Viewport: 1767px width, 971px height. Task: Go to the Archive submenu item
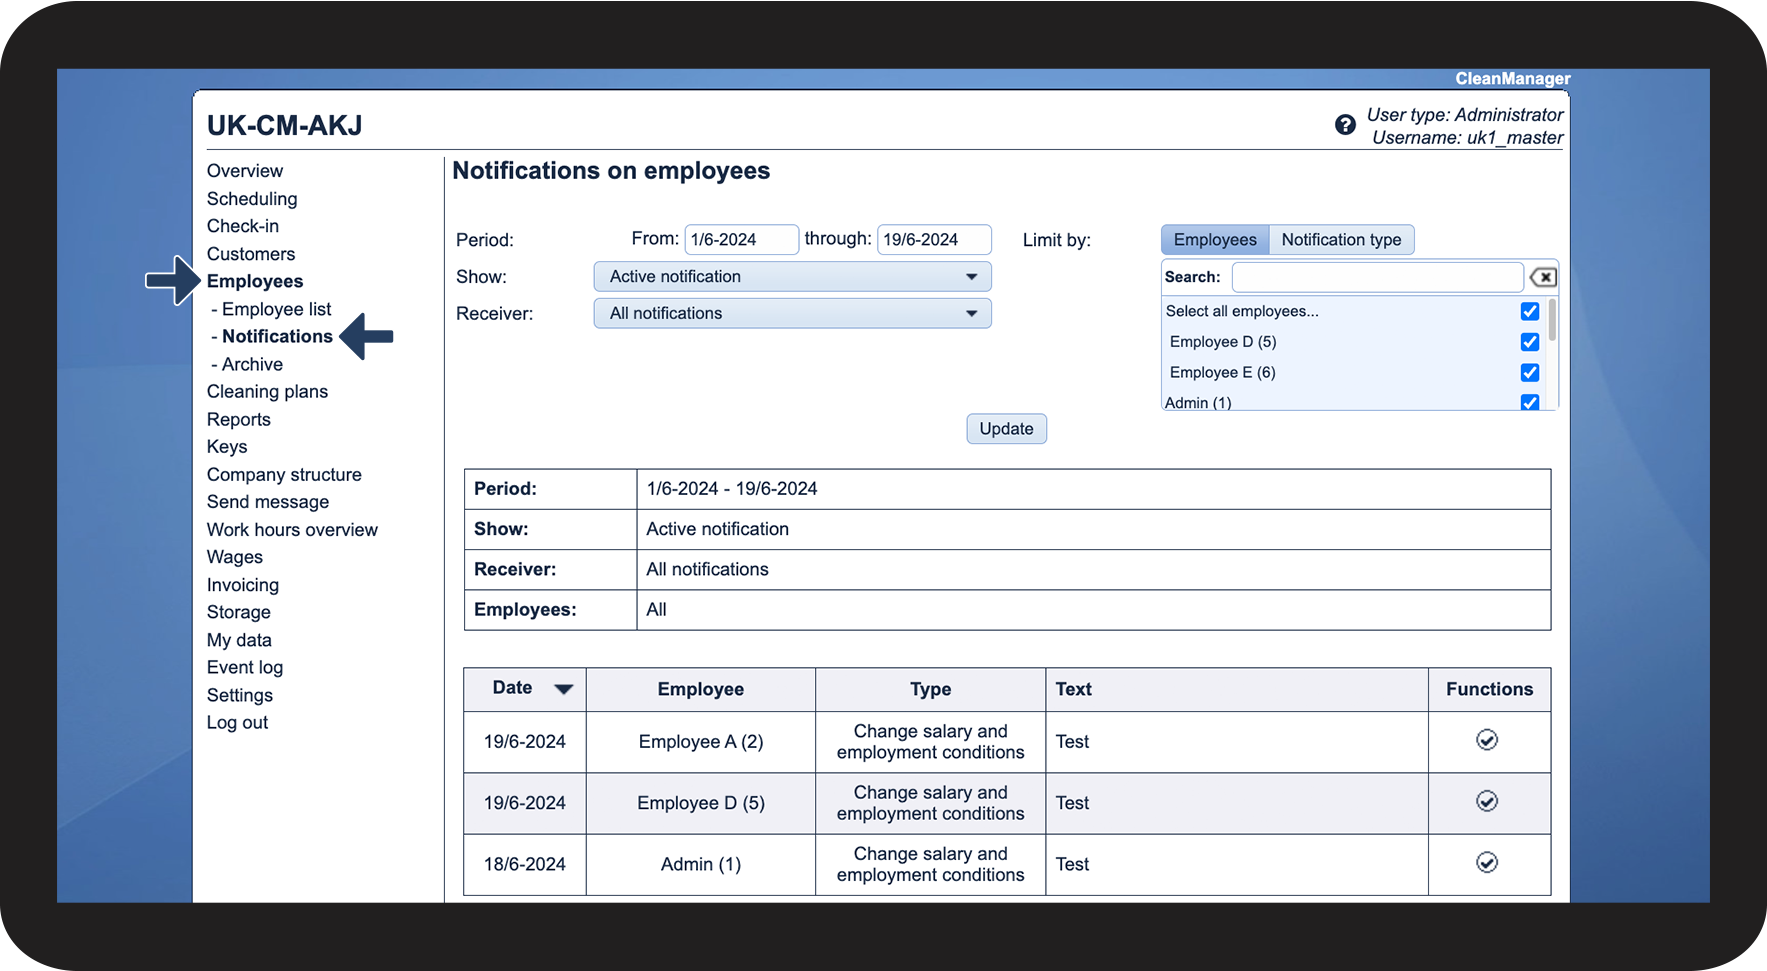coord(252,364)
